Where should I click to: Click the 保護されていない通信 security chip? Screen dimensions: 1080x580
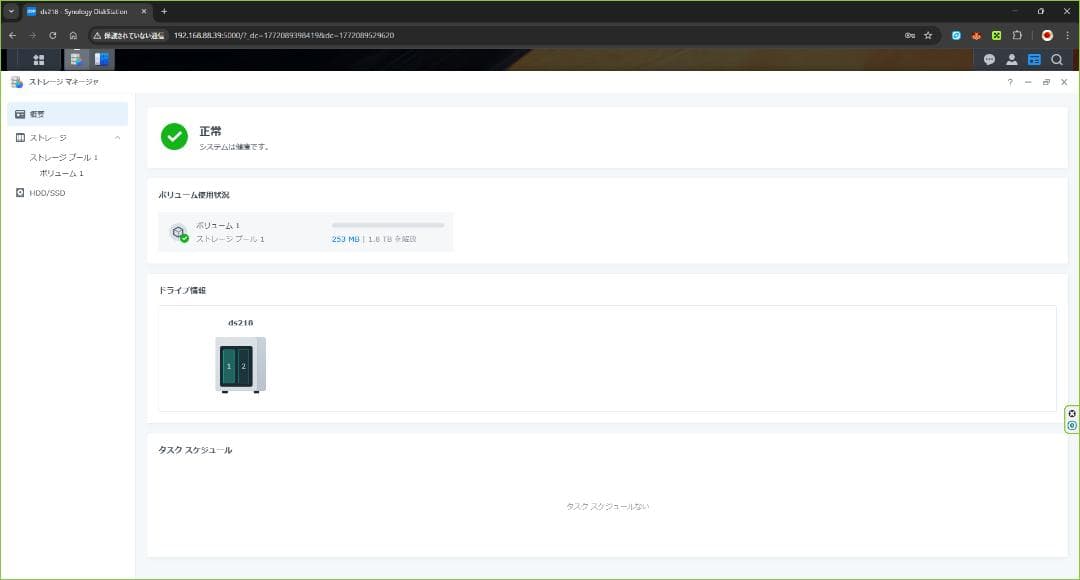click(129, 35)
